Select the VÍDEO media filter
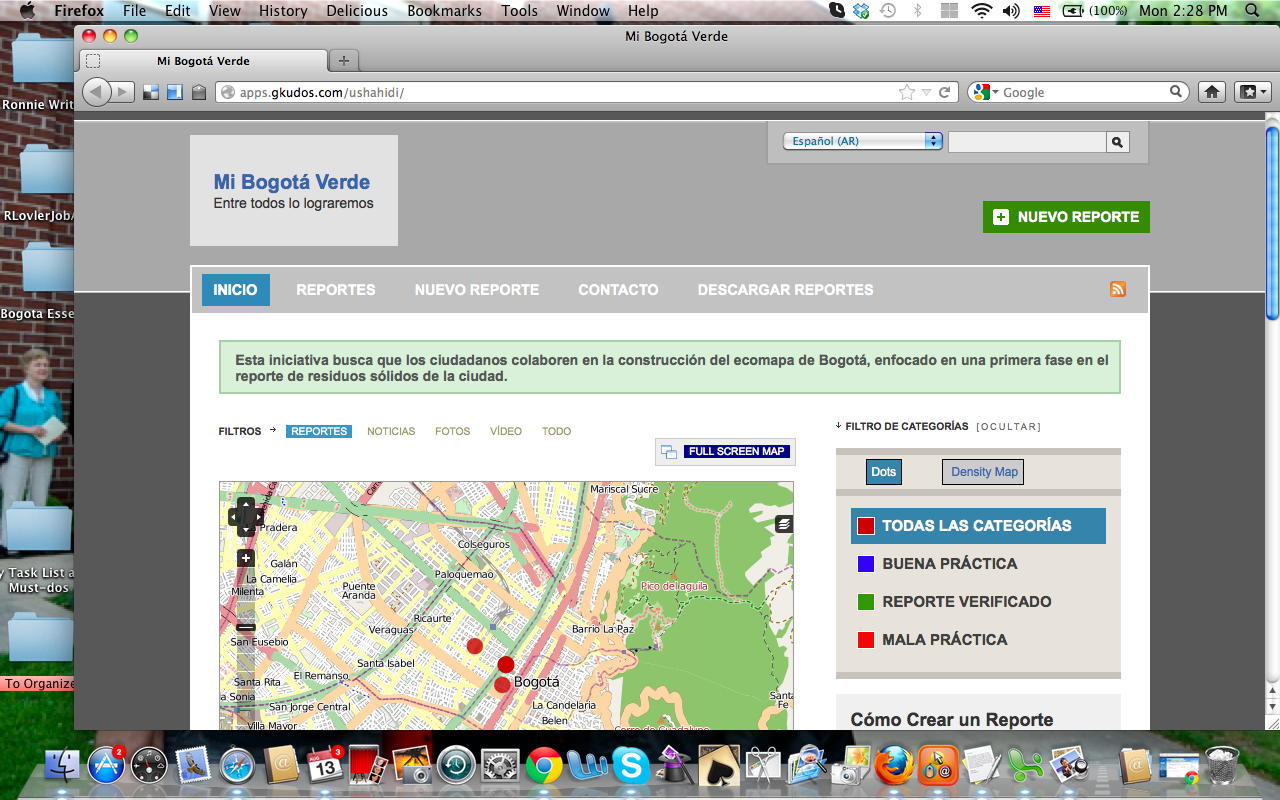 506,431
